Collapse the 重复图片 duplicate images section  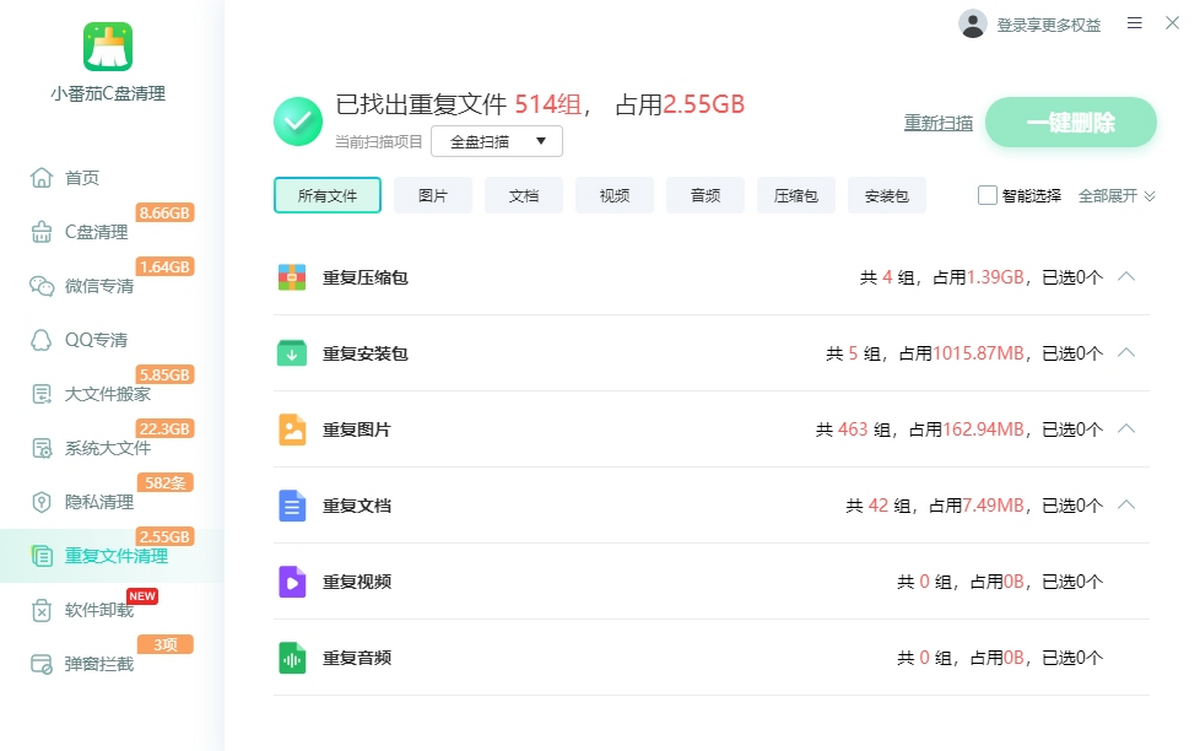click(x=1127, y=429)
